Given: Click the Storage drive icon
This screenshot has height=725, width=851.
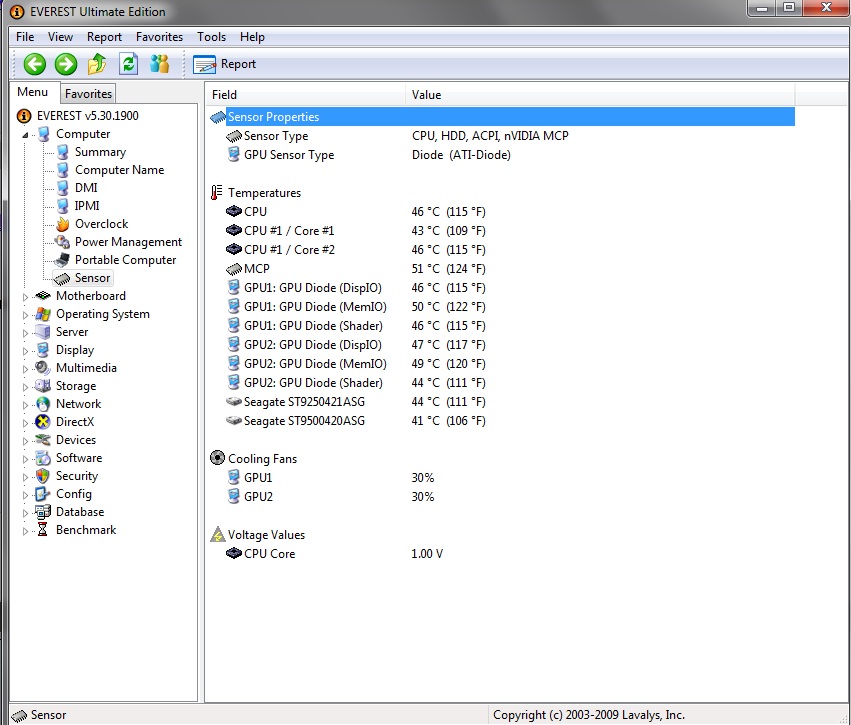Looking at the screenshot, I should [x=43, y=386].
